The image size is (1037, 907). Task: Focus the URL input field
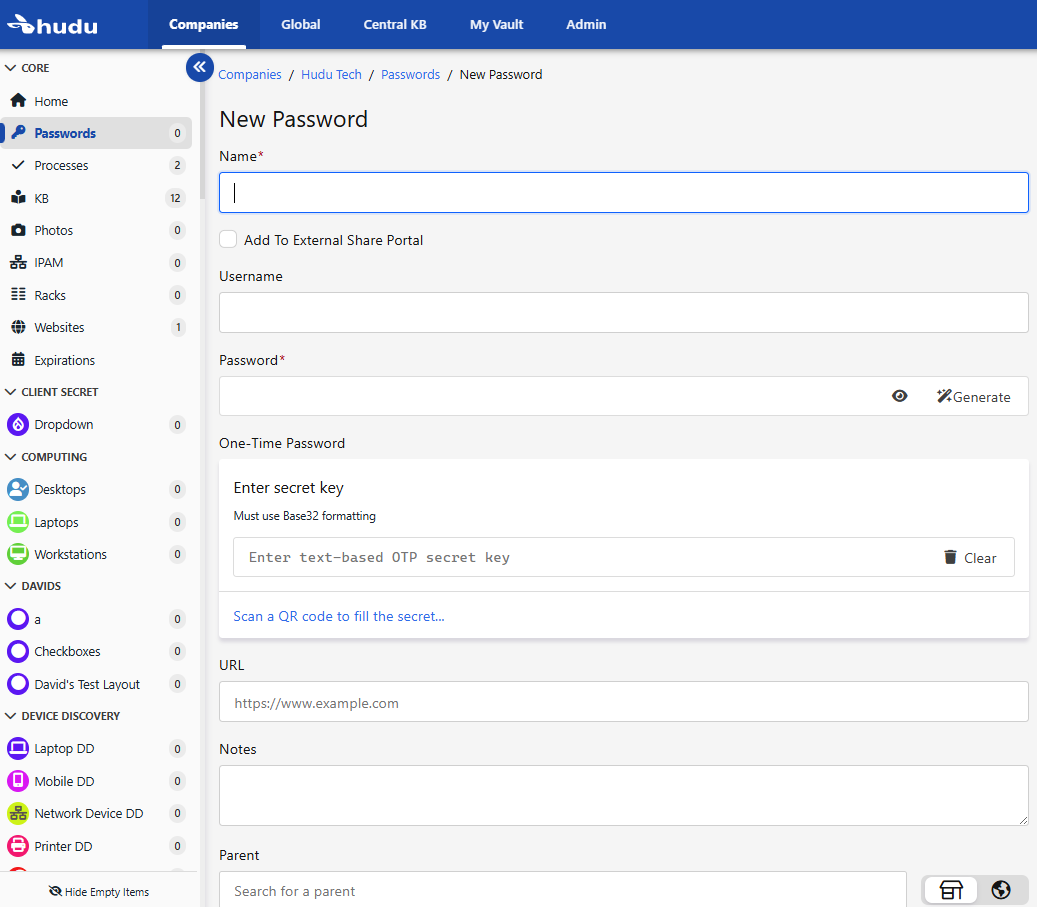(x=624, y=702)
